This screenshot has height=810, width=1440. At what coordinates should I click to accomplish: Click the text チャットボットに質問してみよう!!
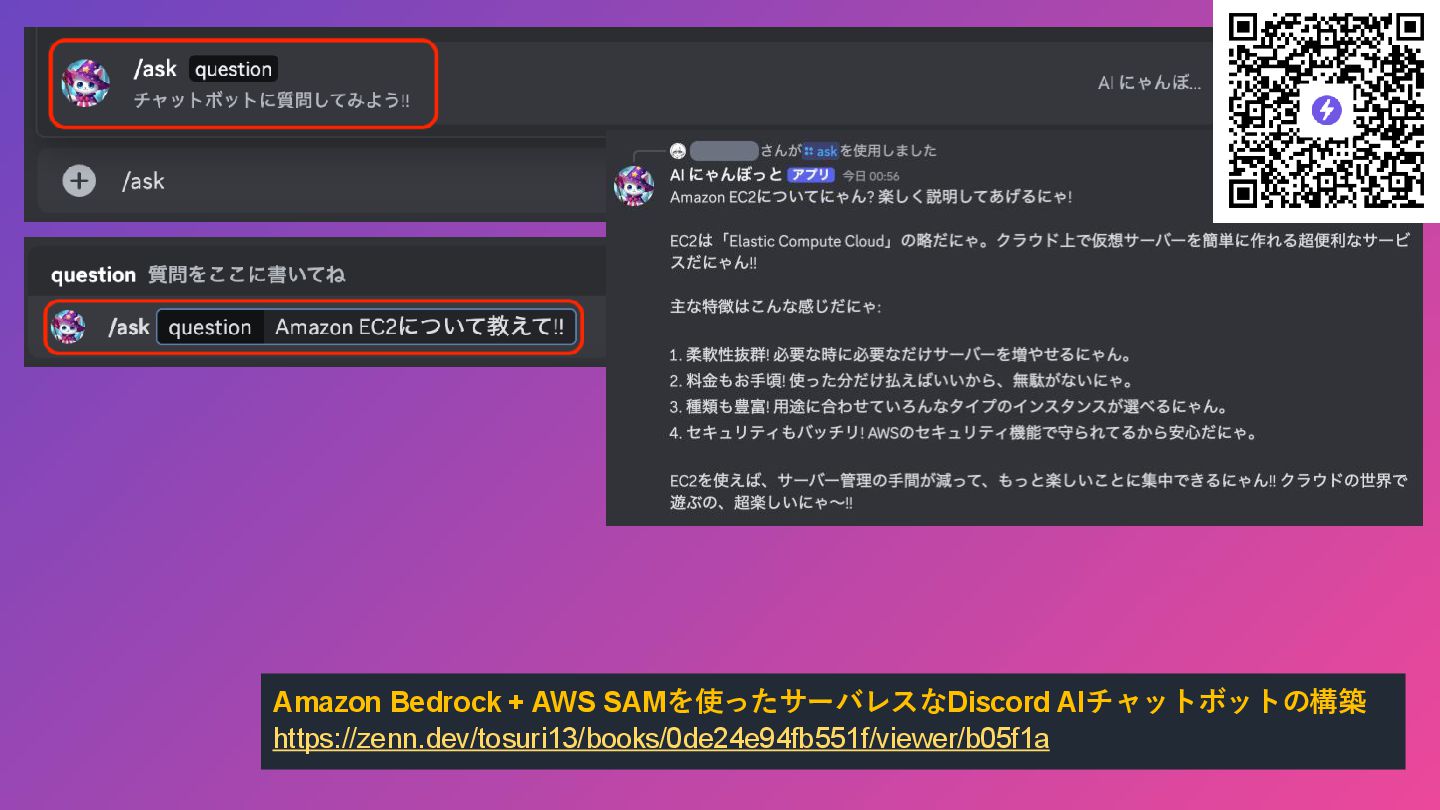tap(272, 101)
